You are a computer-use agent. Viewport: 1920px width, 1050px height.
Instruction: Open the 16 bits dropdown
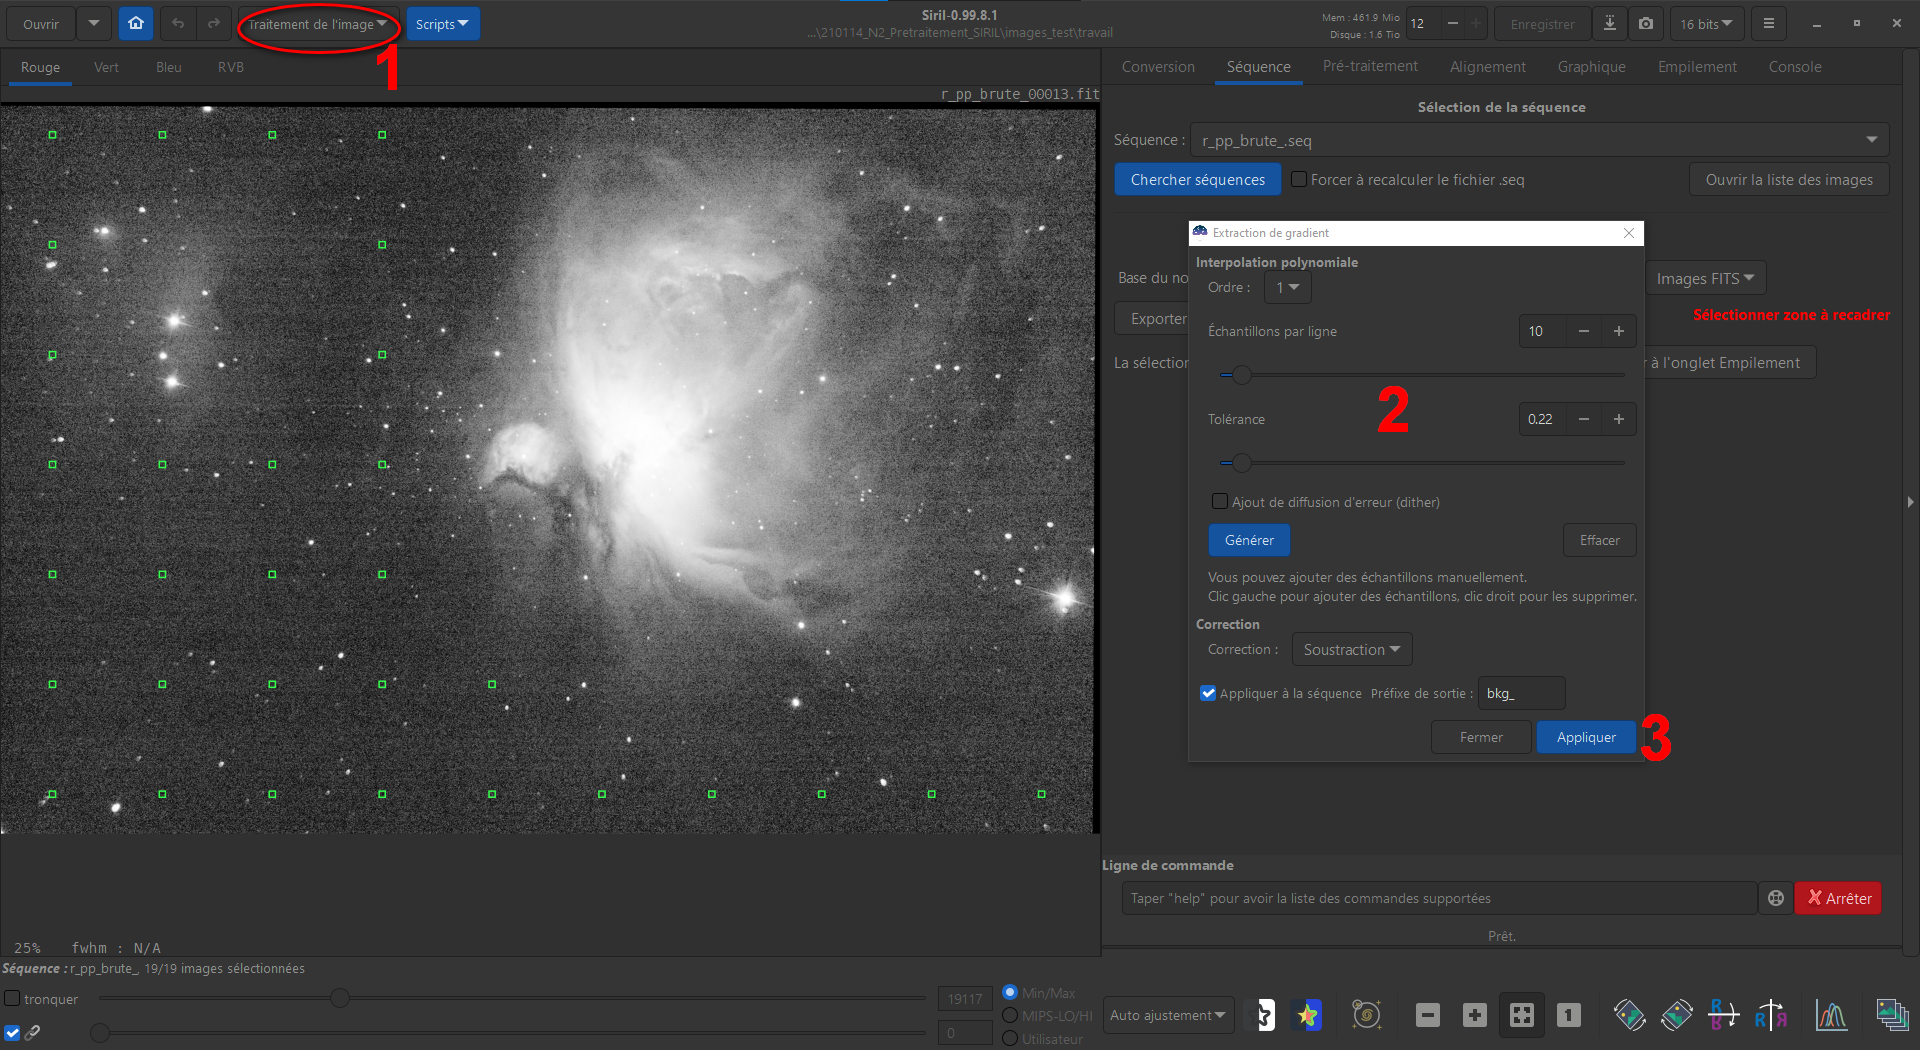(1706, 24)
